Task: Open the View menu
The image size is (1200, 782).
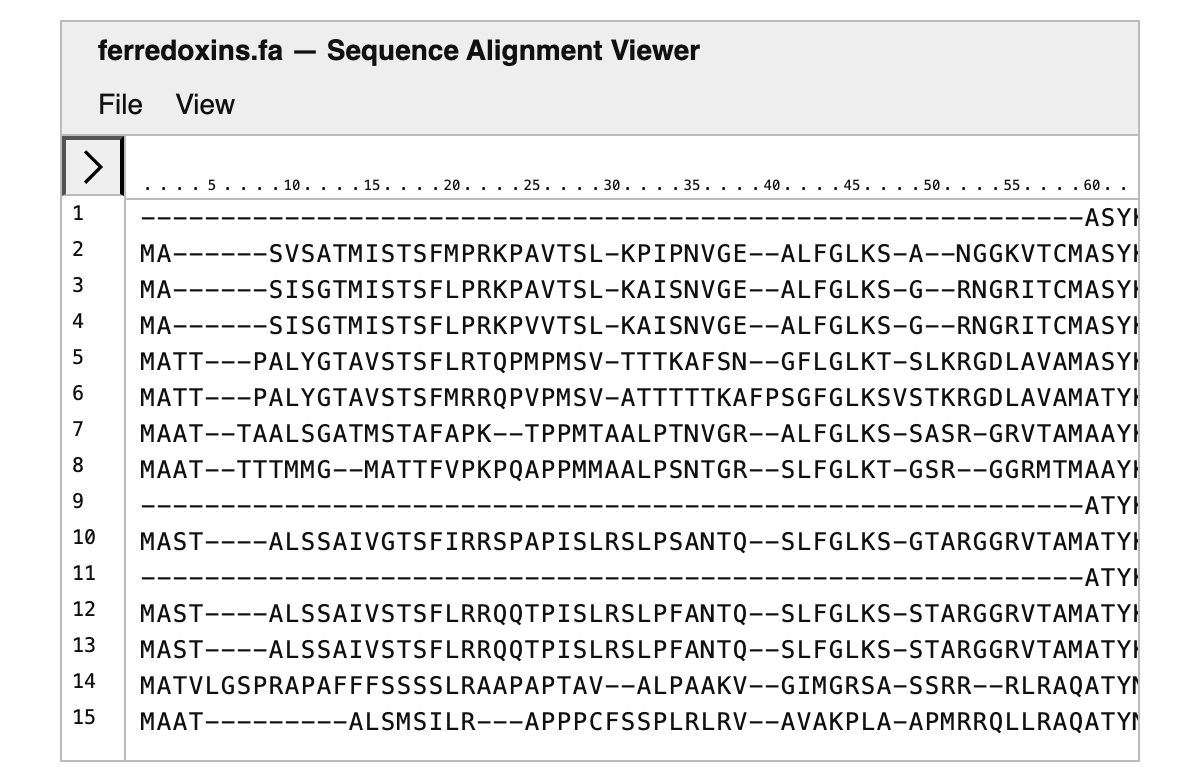Action: tap(205, 105)
